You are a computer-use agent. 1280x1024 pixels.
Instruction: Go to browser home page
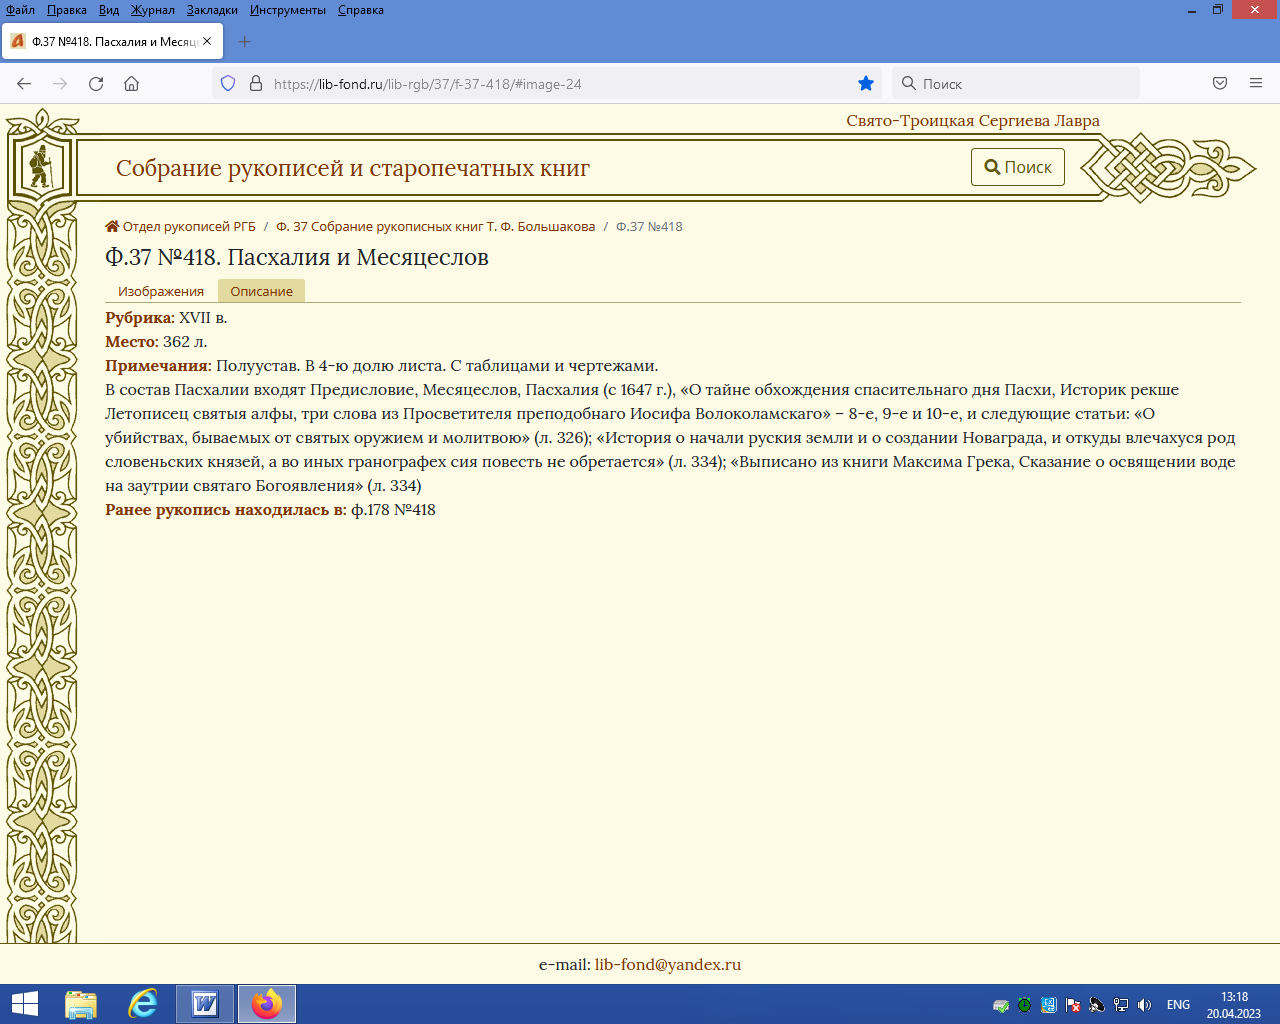tap(131, 84)
